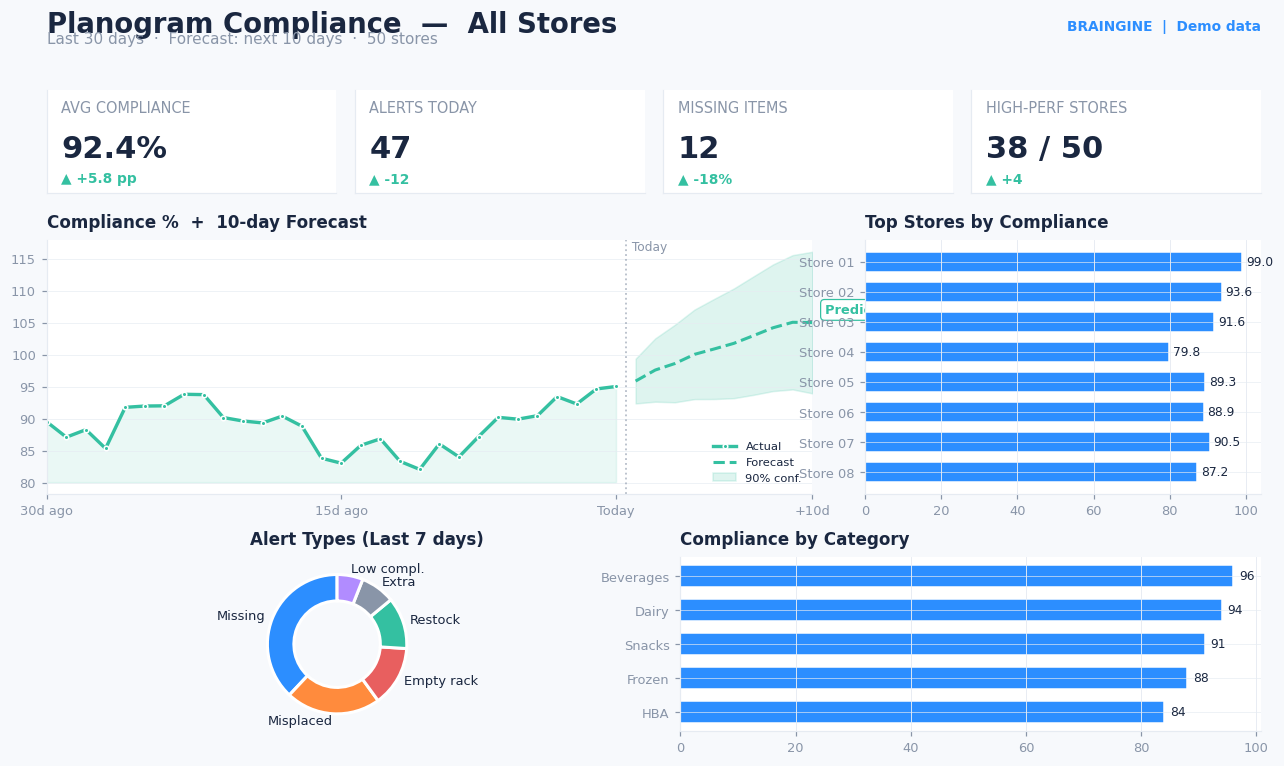Click the +5.8 pp change indicator
Image resolution: width=1284 pixels, height=766 pixels.
[99, 179]
